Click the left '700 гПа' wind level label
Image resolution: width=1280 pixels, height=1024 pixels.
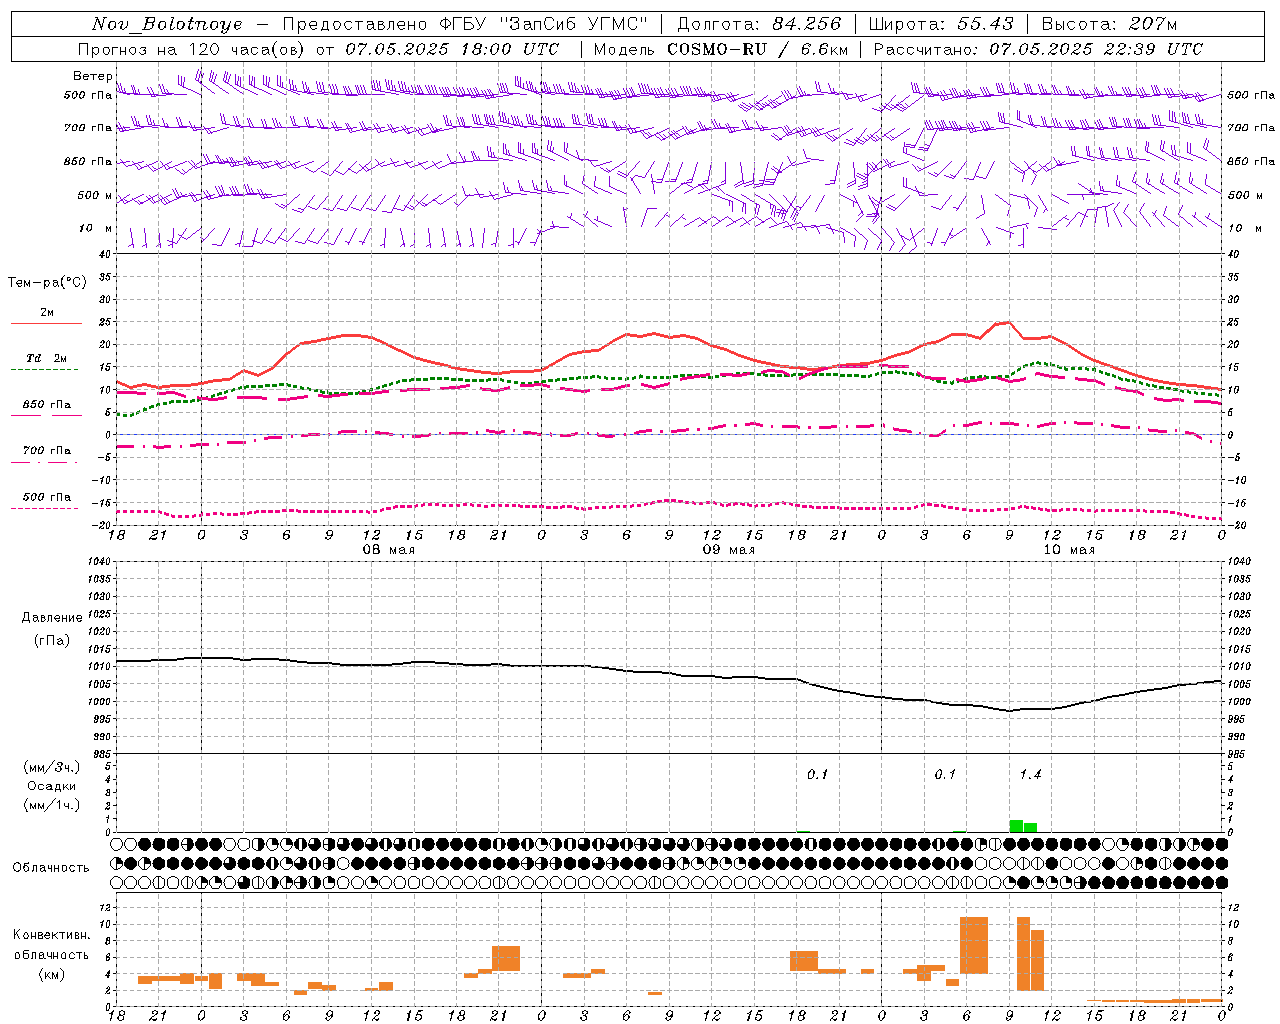pos(88,128)
